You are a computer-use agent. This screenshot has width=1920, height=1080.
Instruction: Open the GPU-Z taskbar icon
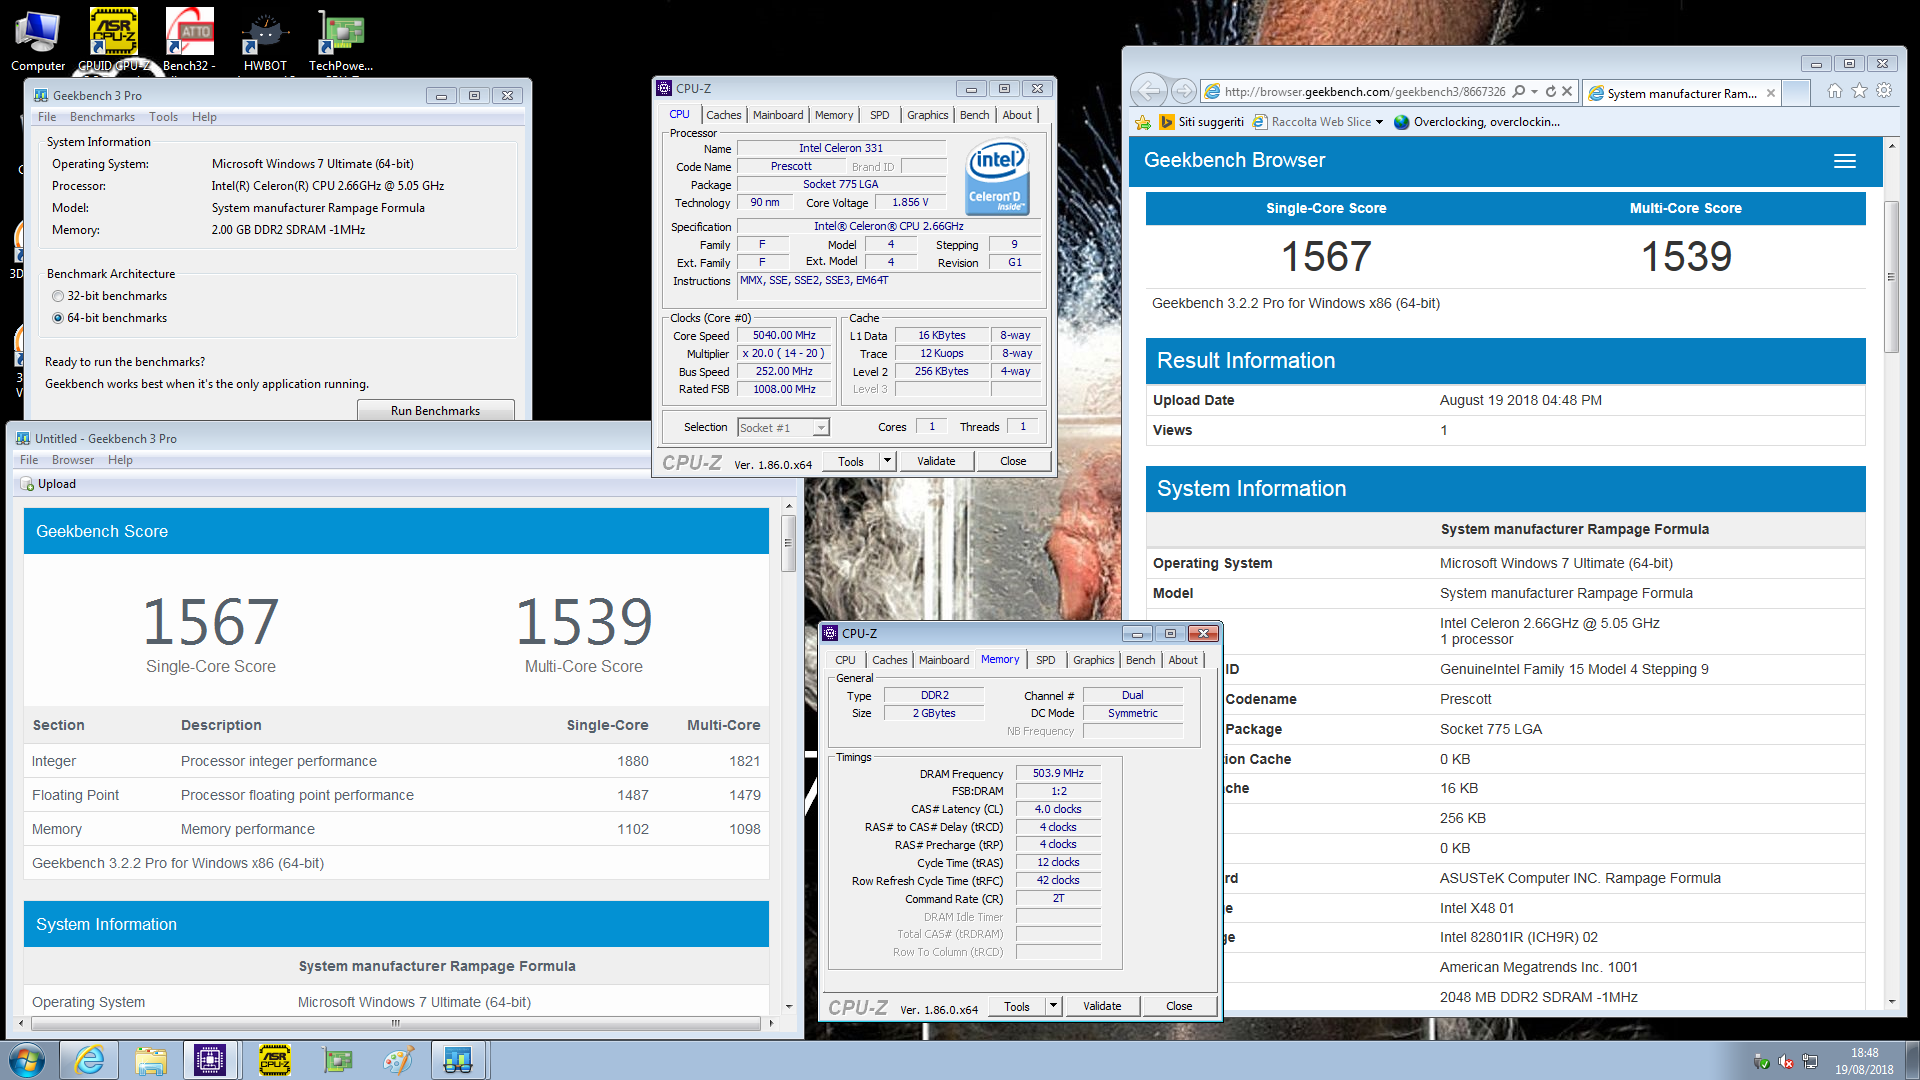click(x=337, y=1060)
